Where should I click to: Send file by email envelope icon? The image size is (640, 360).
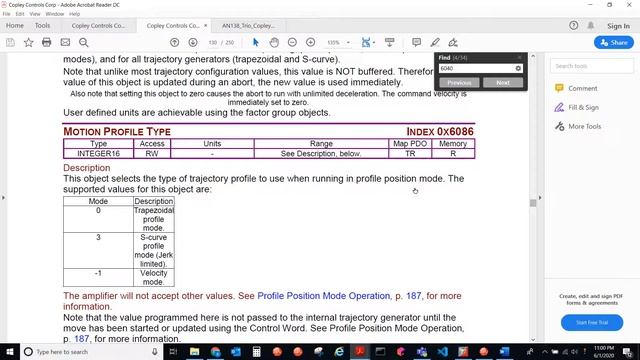[65, 42]
